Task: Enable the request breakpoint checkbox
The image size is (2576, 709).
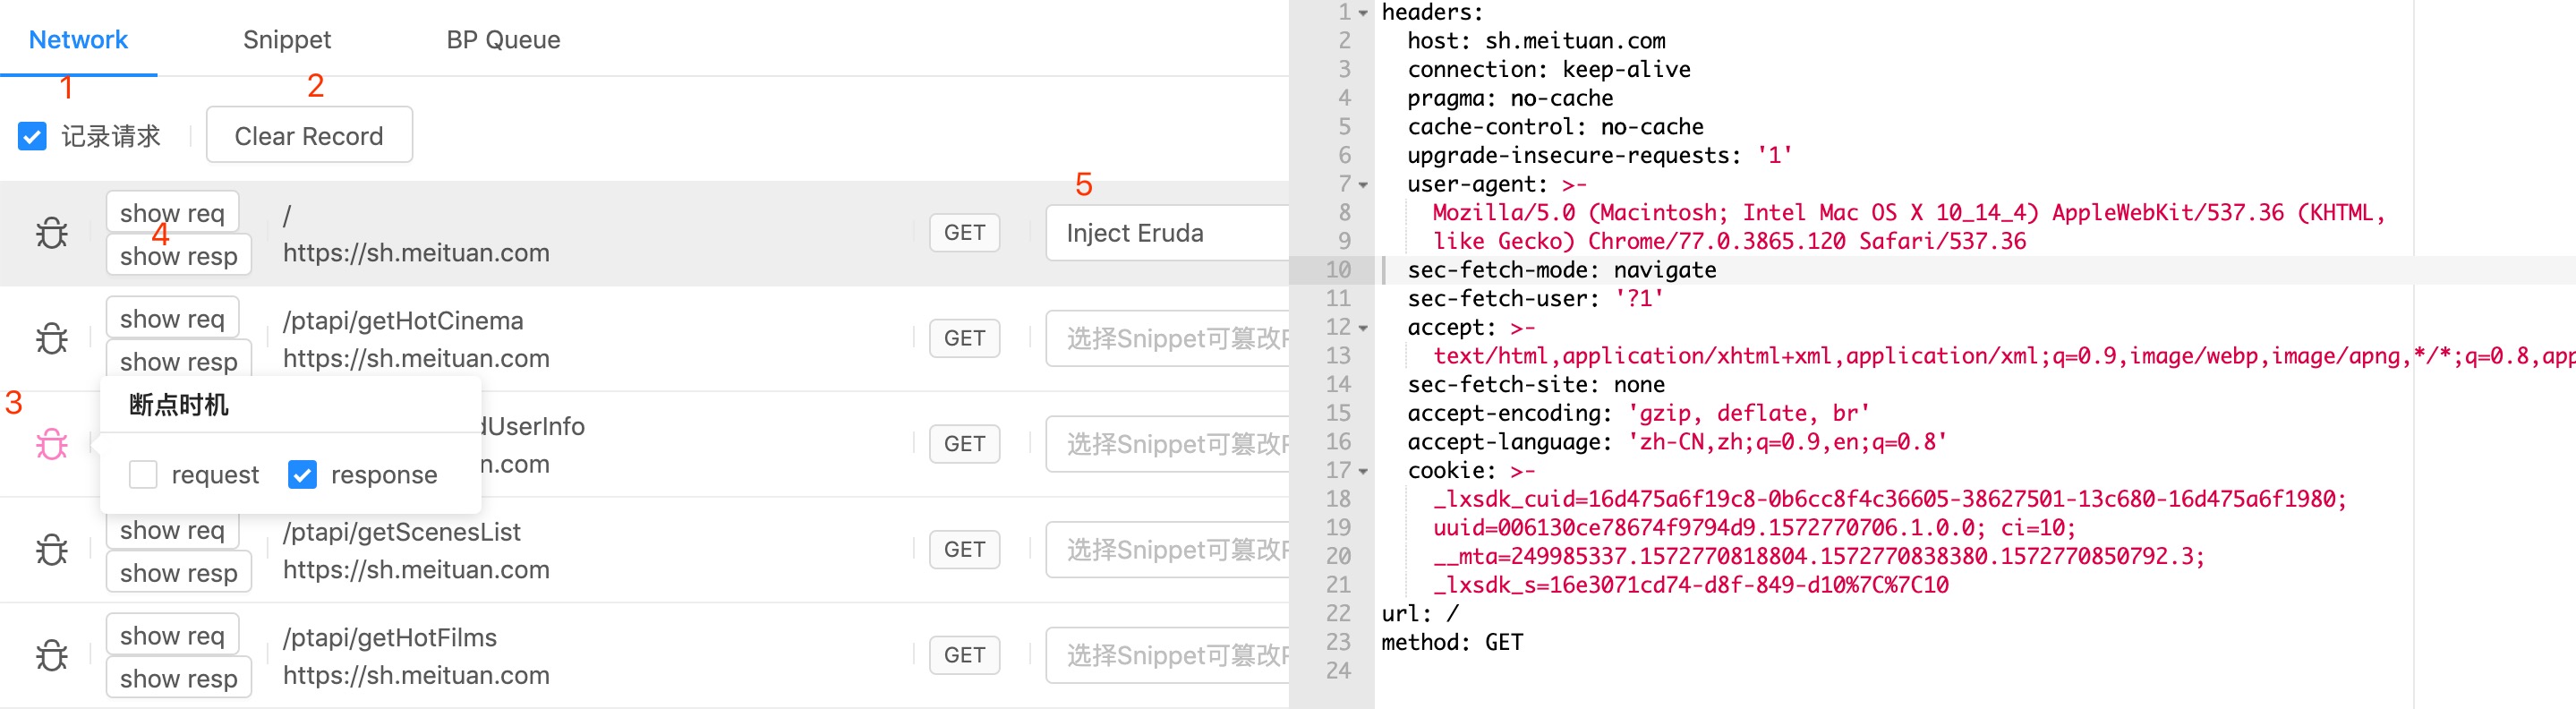Action: pos(143,474)
